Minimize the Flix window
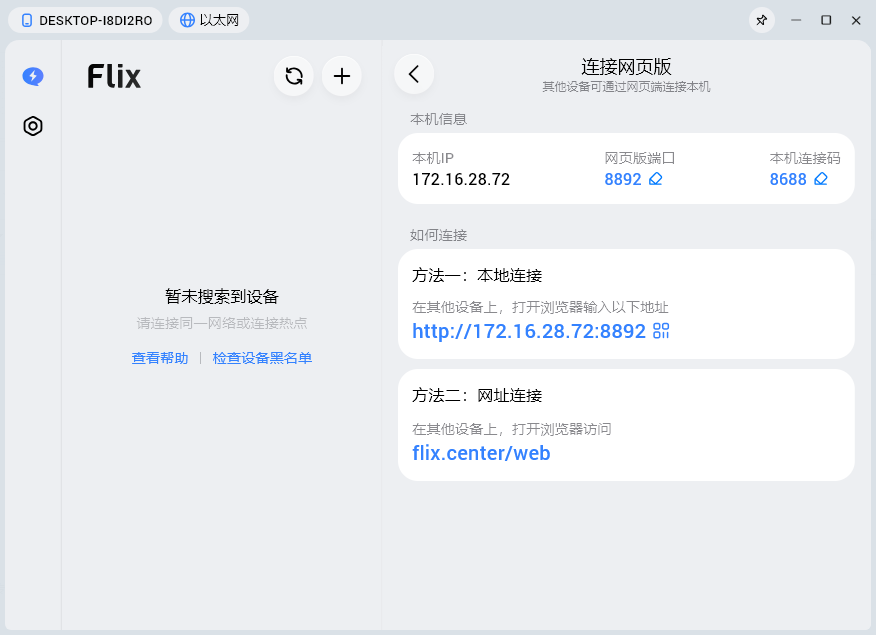Viewport: 876px width, 635px height. [x=796, y=21]
